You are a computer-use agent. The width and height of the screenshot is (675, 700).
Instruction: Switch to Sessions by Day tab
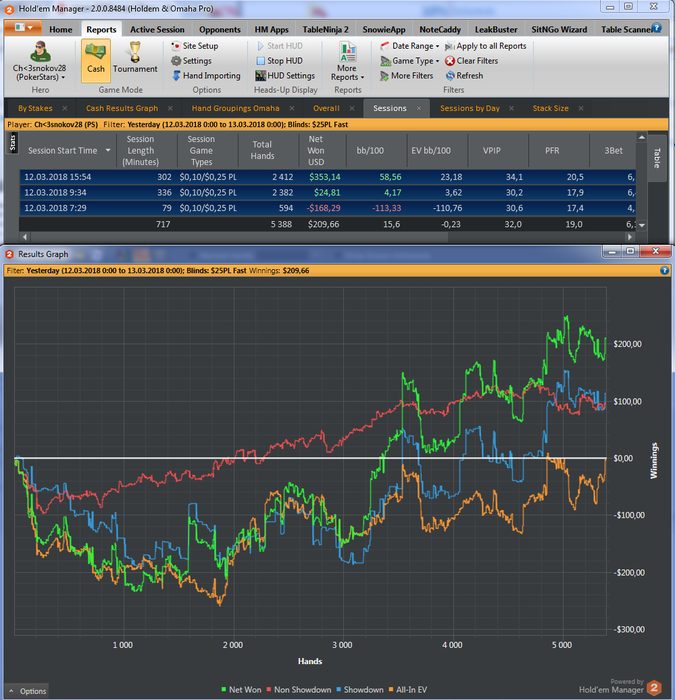tap(470, 108)
